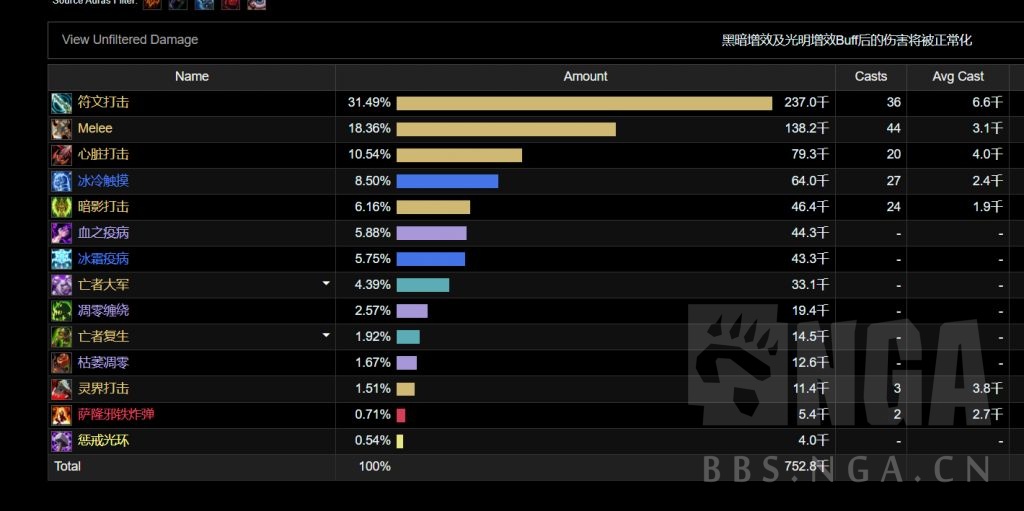This screenshot has width=1024, height=511.
Task: Click the 惩戒光环 aura icon
Action: pos(62,440)
